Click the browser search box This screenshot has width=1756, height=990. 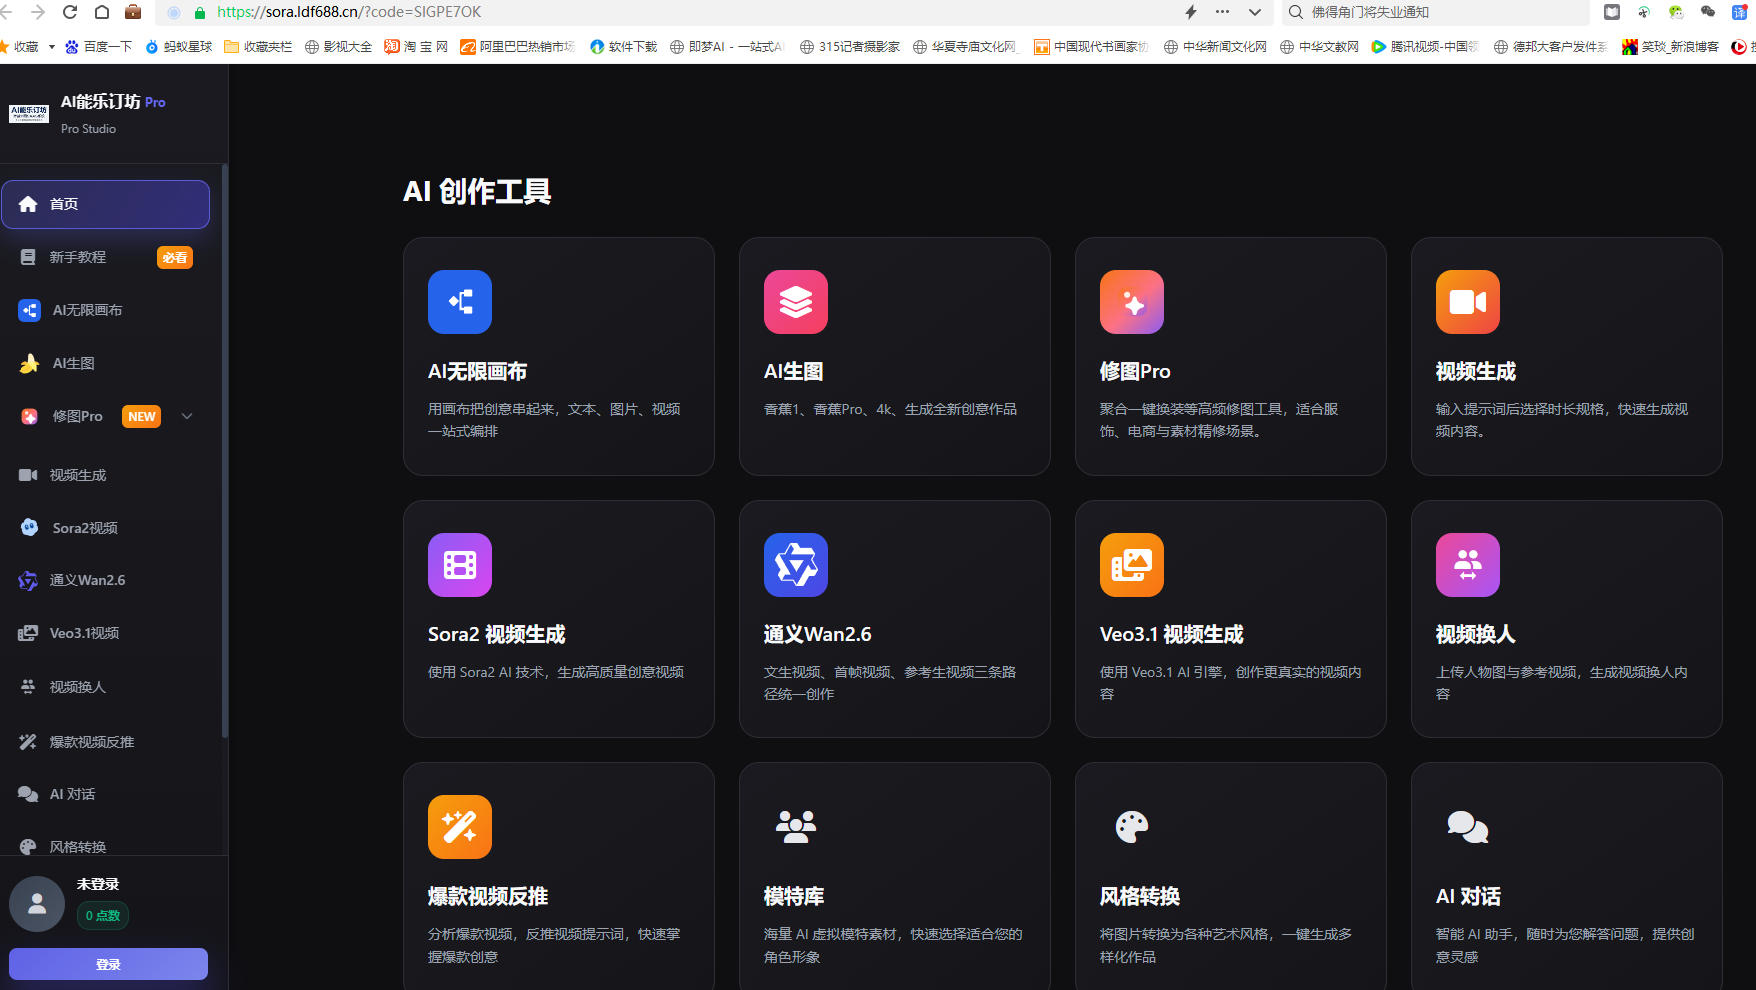tap(1436, 12)
